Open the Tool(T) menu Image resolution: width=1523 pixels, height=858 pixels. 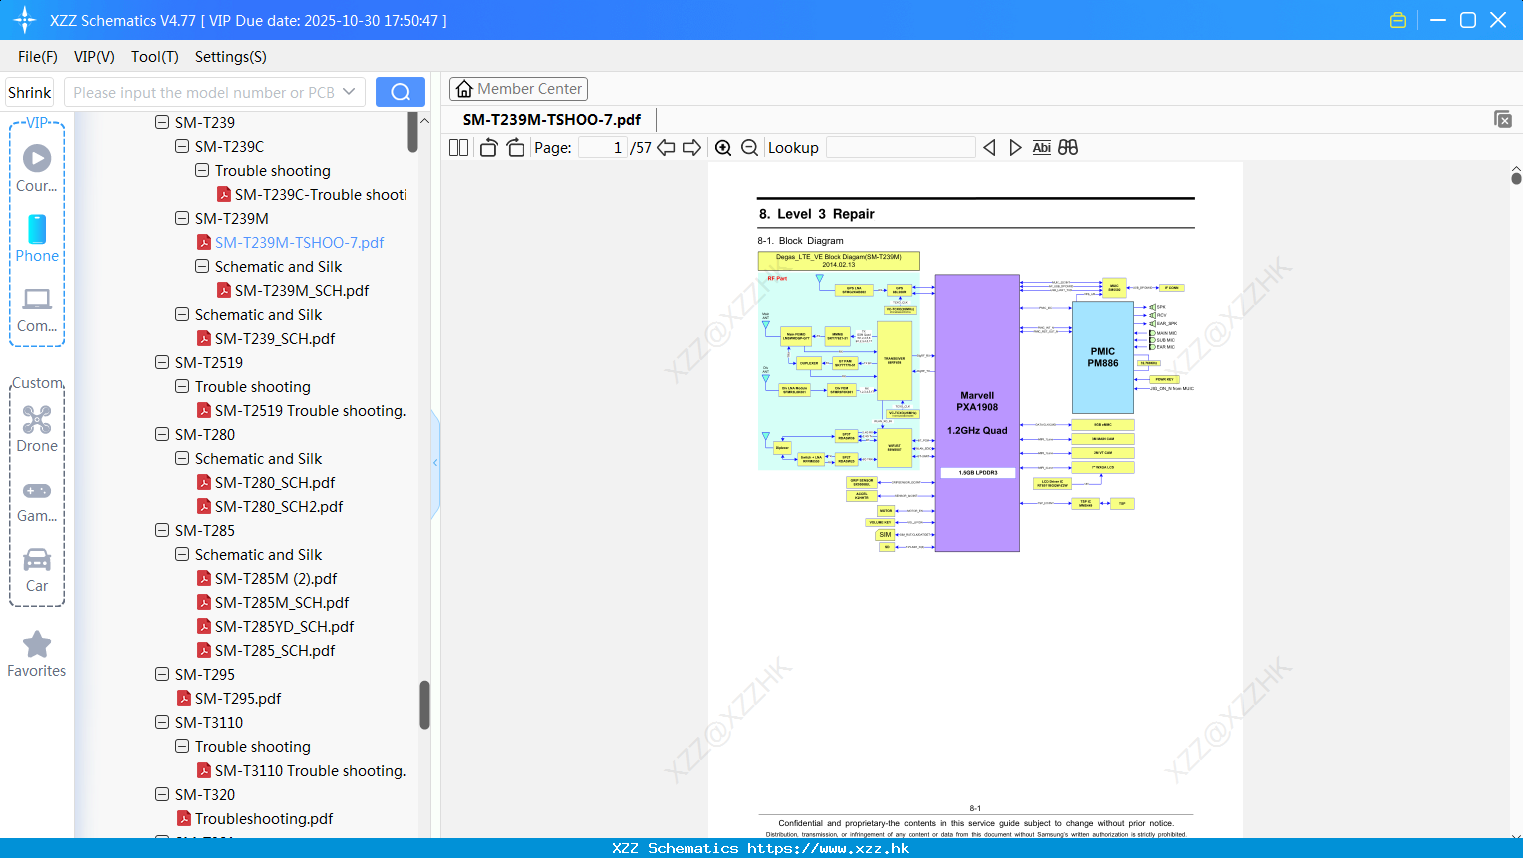[x=155, y=56]
